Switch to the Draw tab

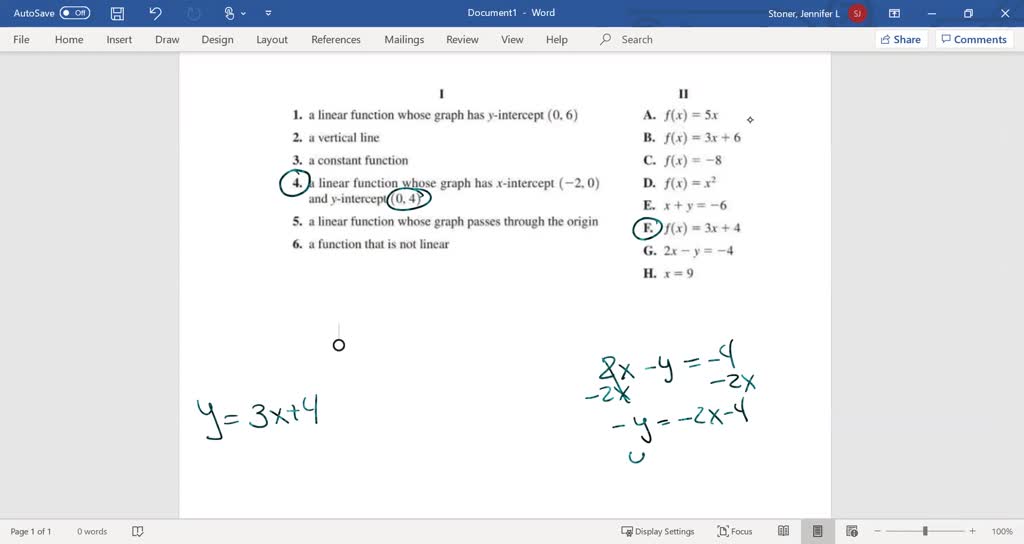click(x=167, y=39)
